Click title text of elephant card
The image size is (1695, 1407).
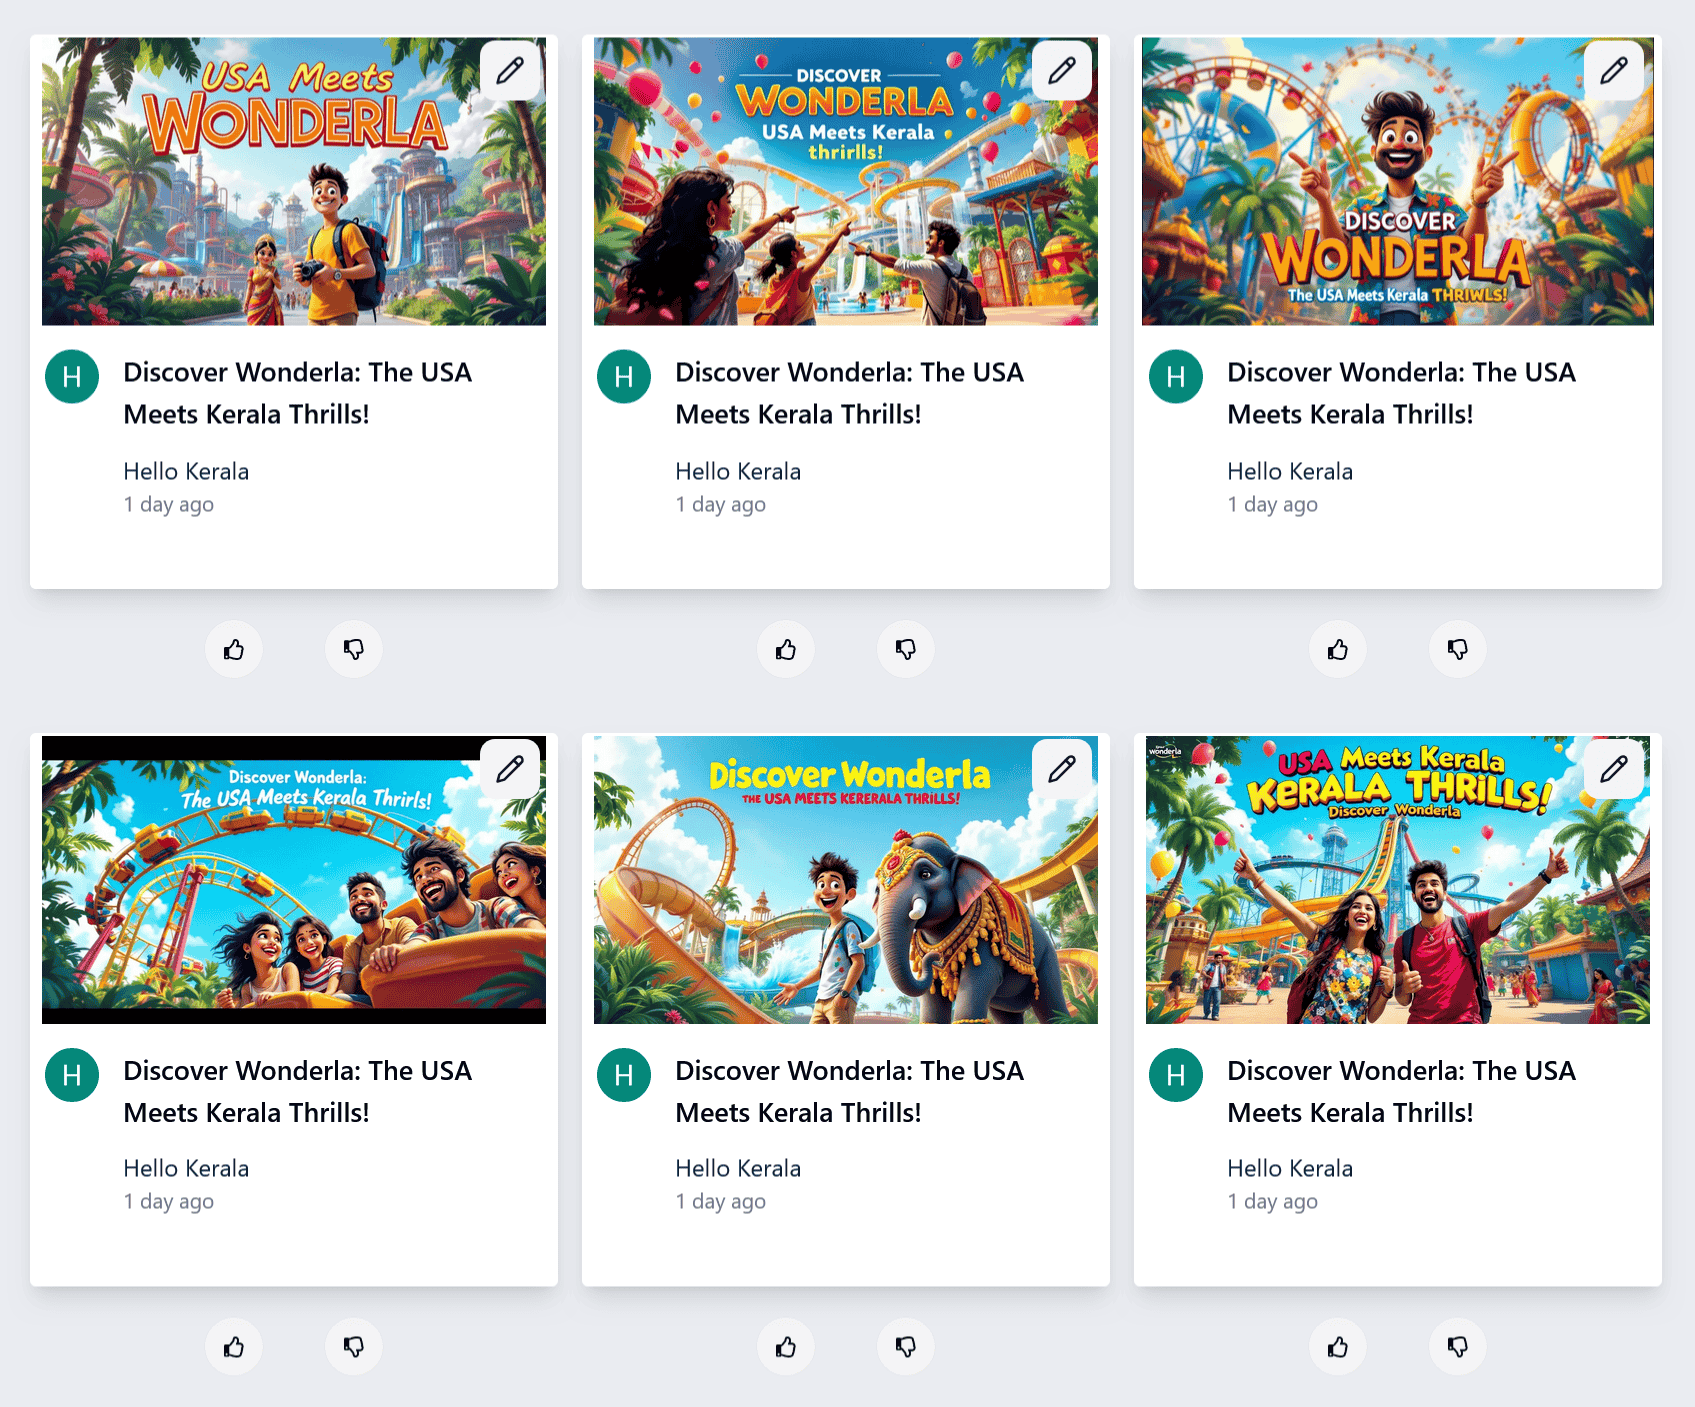pos(850,1091)
